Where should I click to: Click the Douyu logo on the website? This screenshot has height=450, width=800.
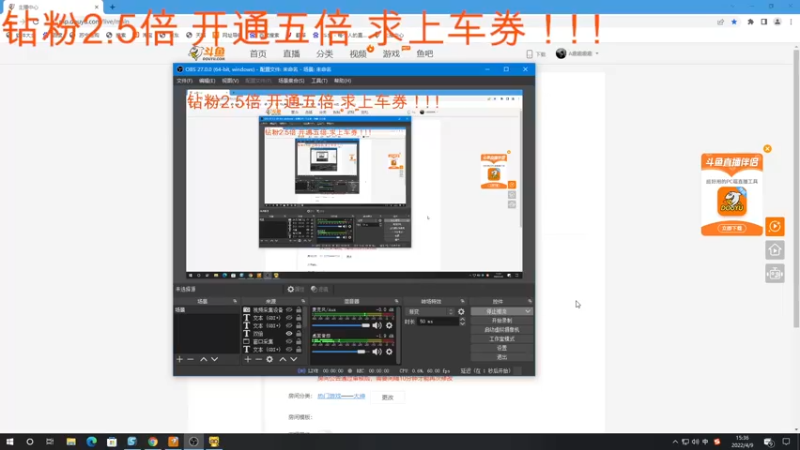pos(207,53)
